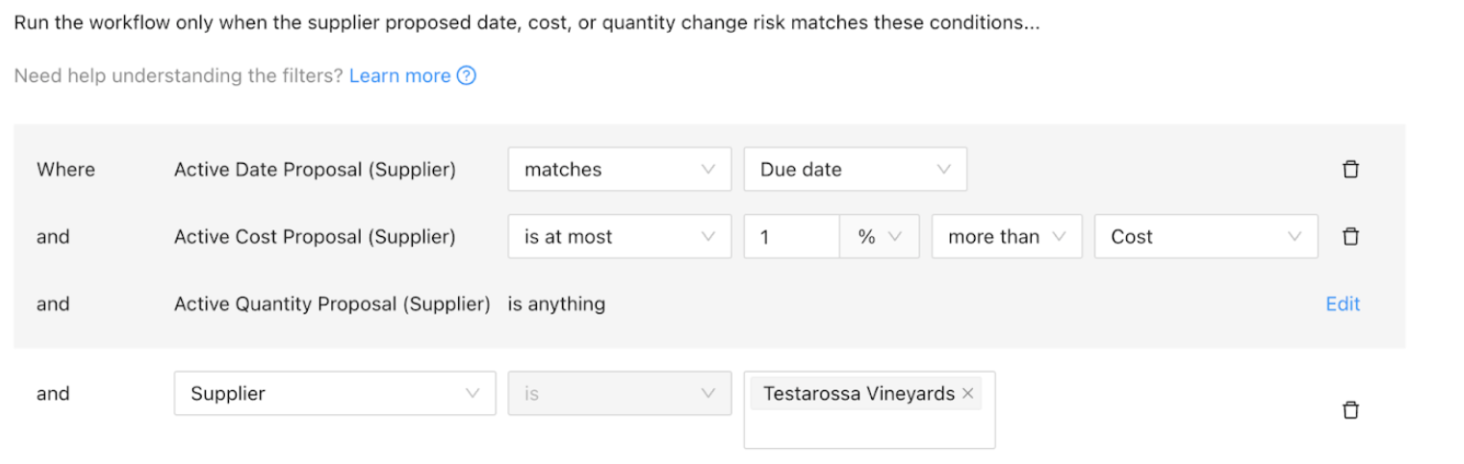Click inside the supplier tags input box
This screenshot has height=464, width=1464.
(x=869, y=430)
